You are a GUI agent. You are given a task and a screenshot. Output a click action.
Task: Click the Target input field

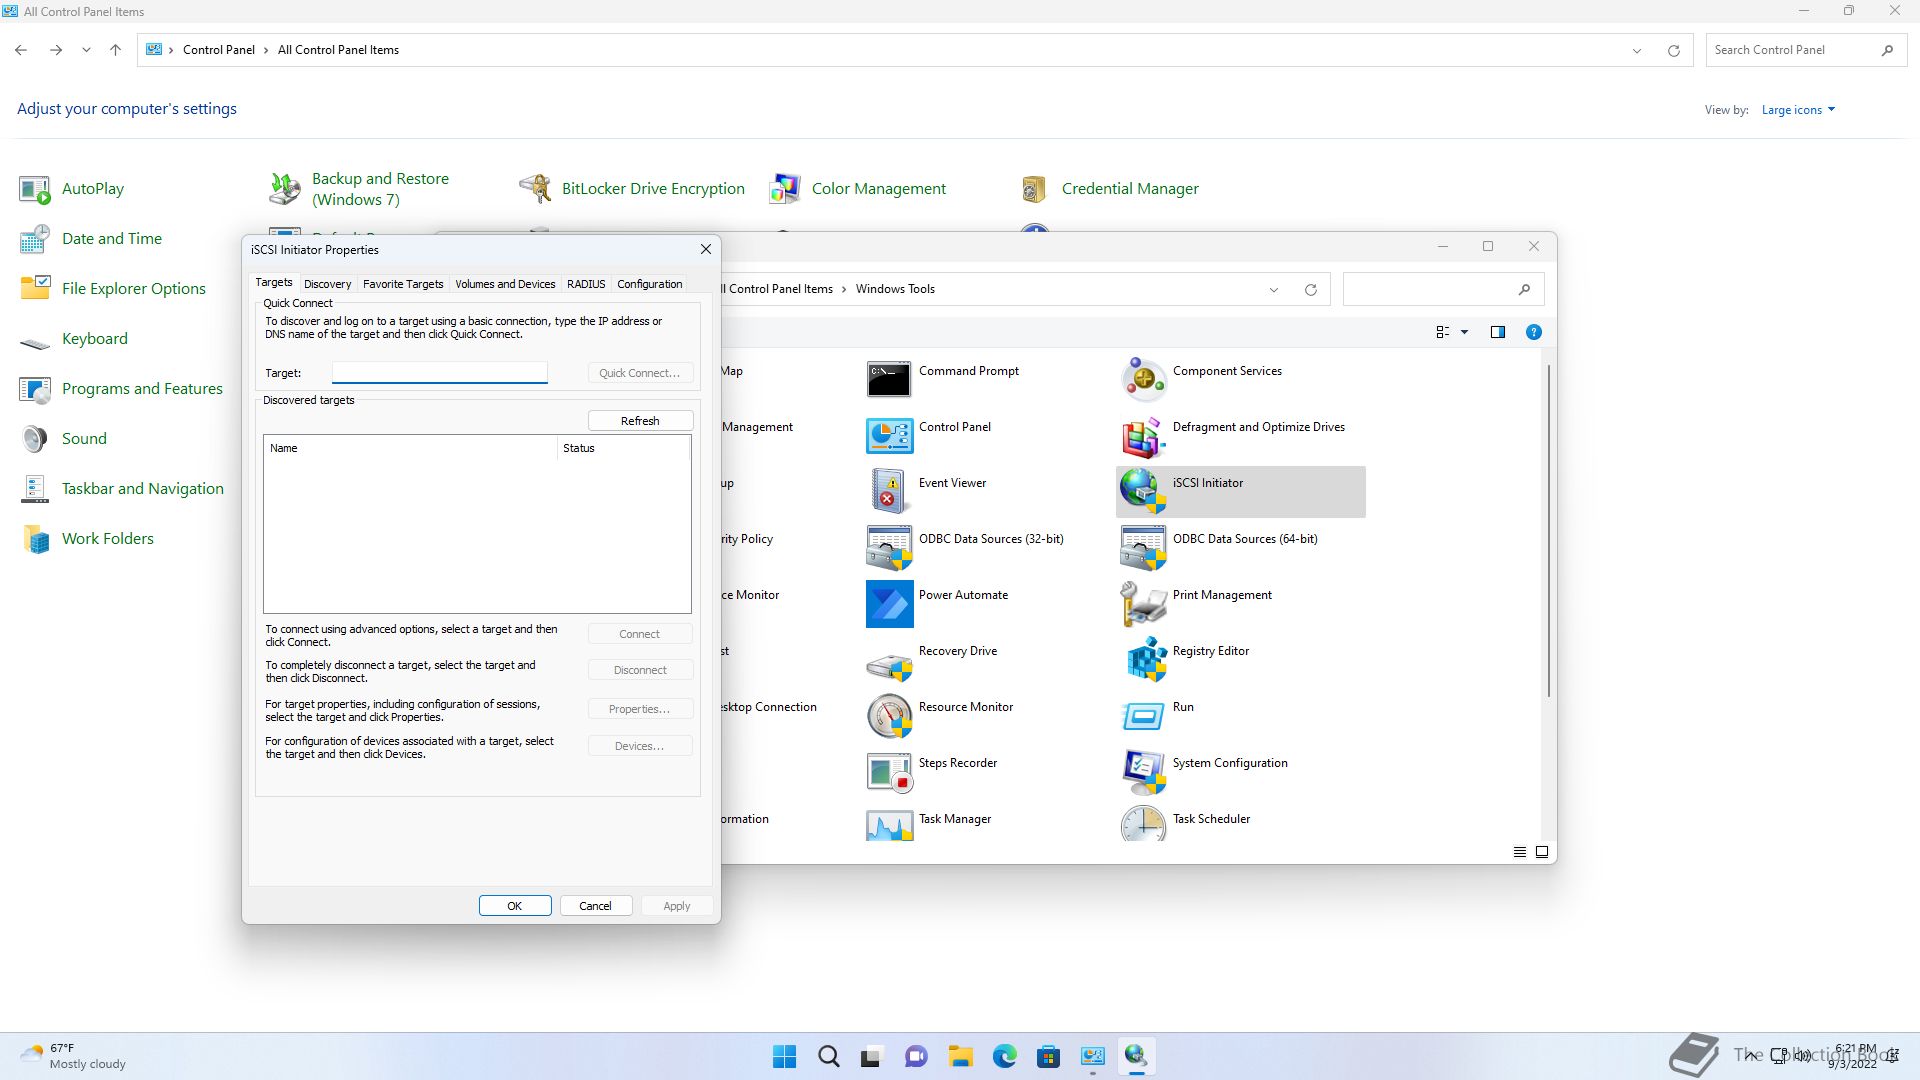[x=440, y=373]
